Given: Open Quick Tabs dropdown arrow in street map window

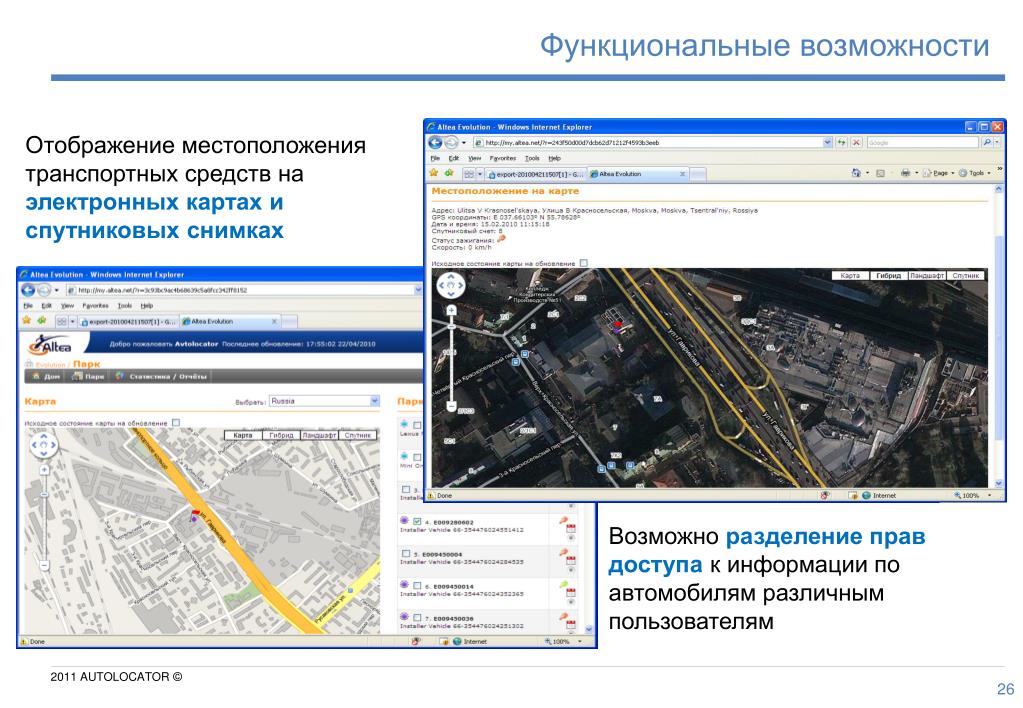Looking at the screenshot, I should [x=72, y=322].
